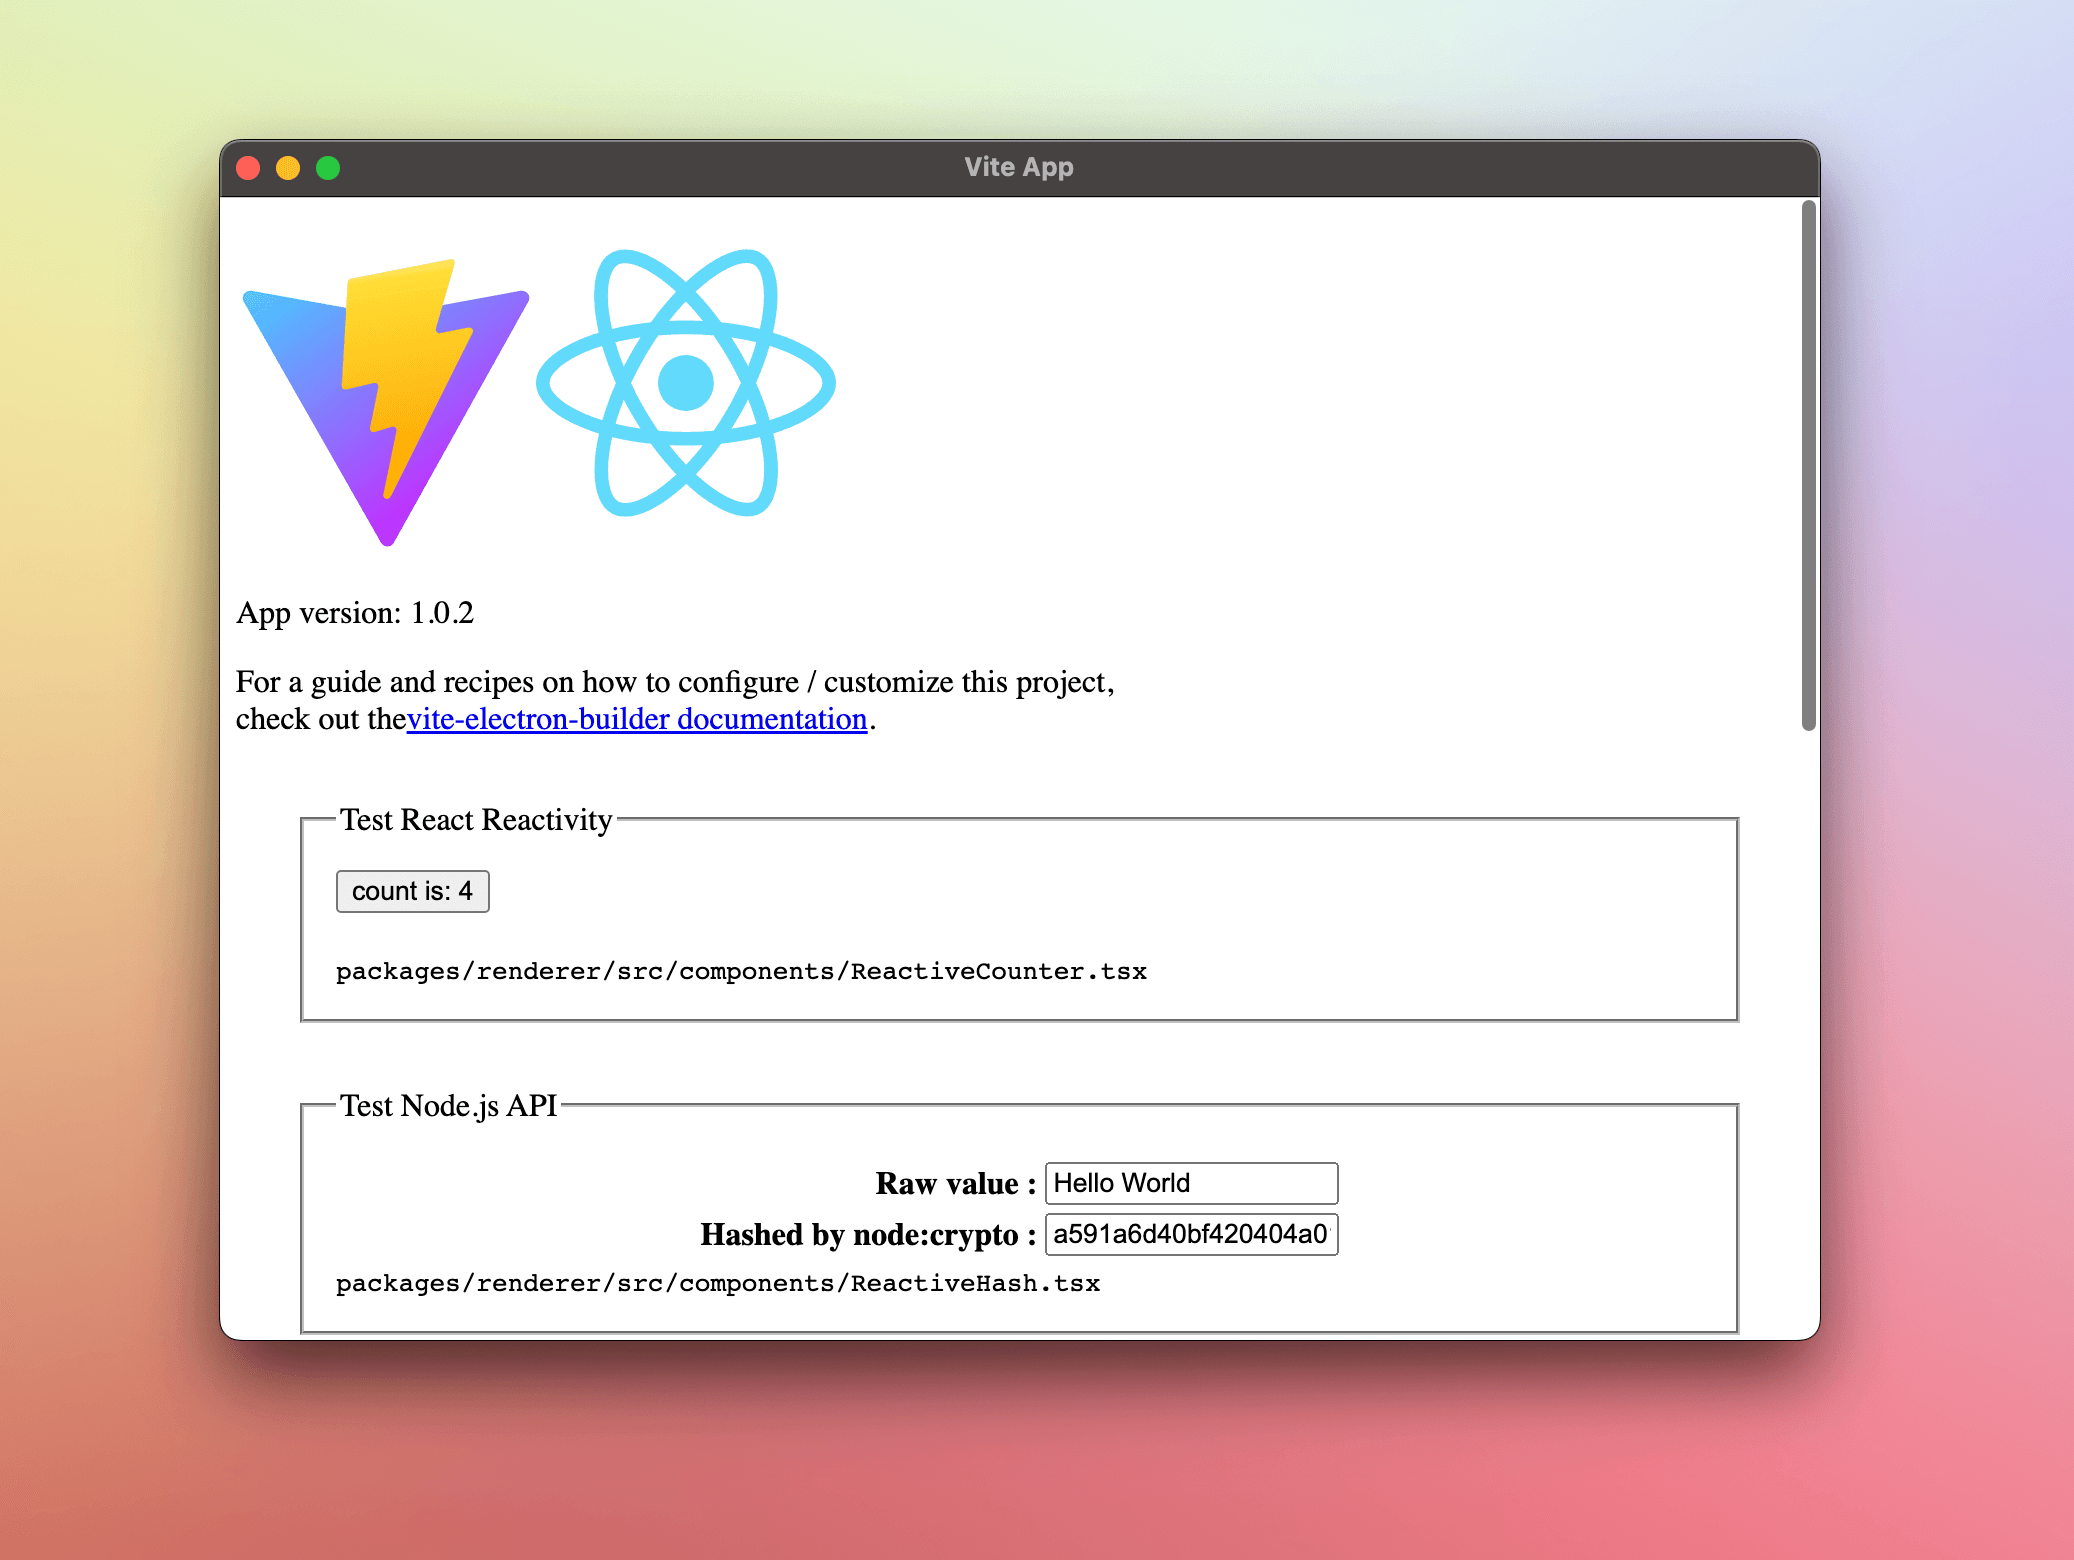This screenshot has height=1560, width=2074.
Task: Click the 'Vite App' window title
Action: click(1019, 167)
